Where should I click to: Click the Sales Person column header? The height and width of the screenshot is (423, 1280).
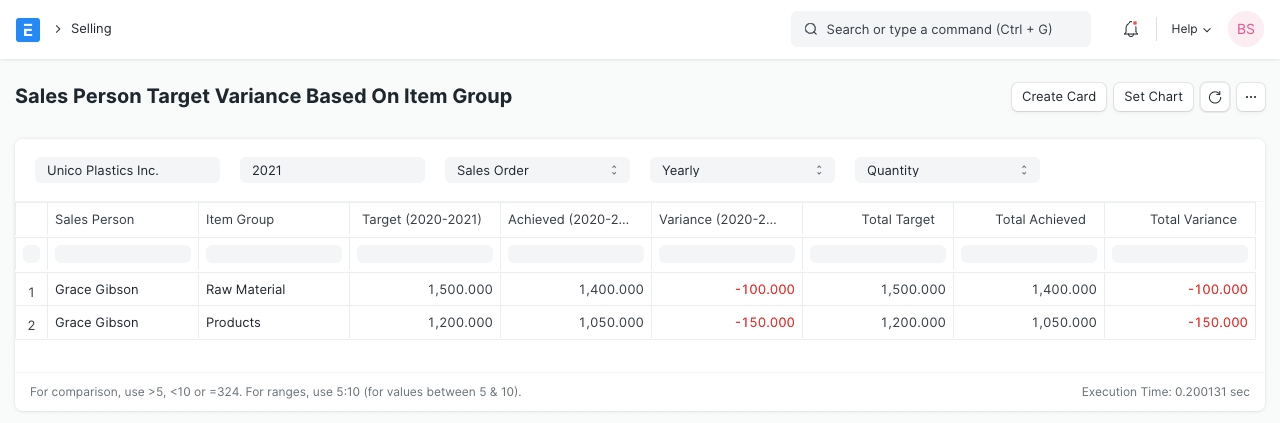coord(95,220)
